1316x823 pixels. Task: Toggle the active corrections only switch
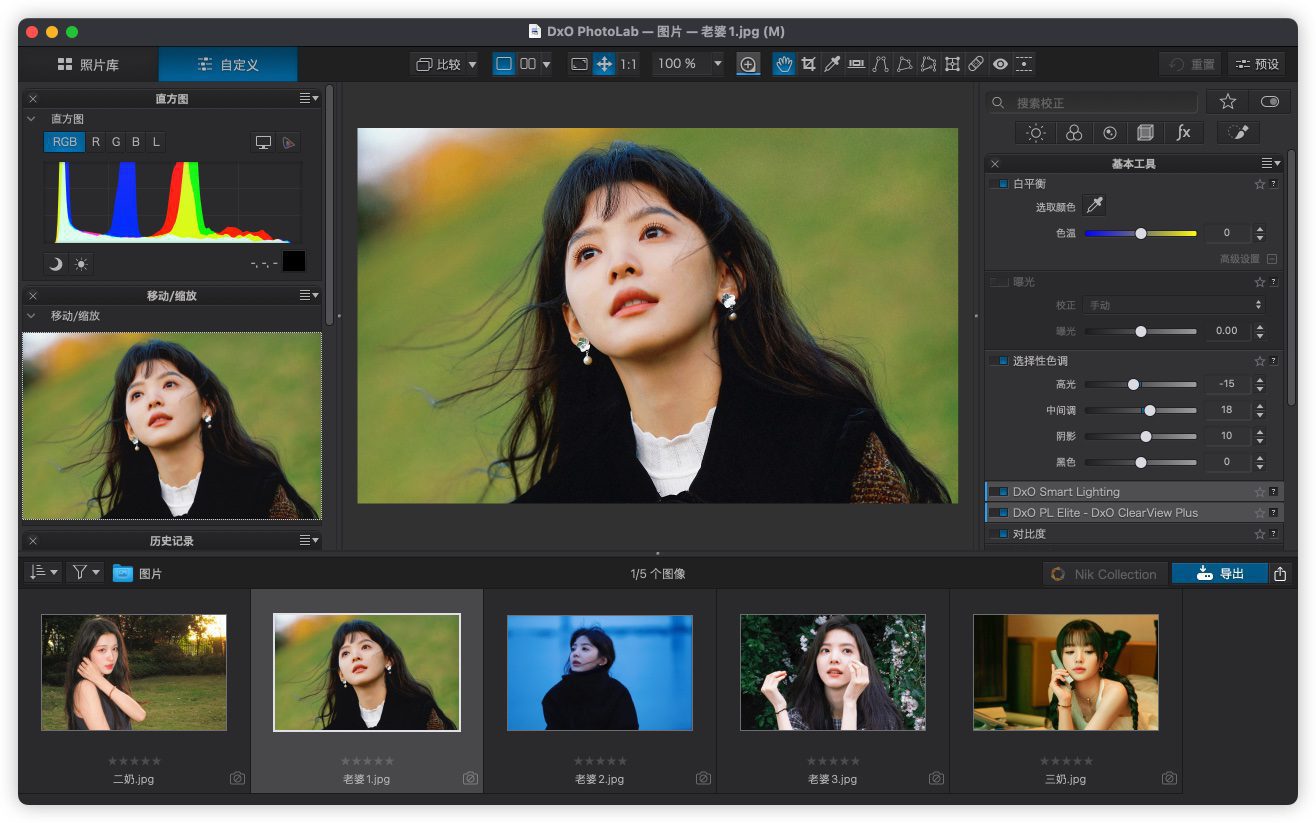1270,102
